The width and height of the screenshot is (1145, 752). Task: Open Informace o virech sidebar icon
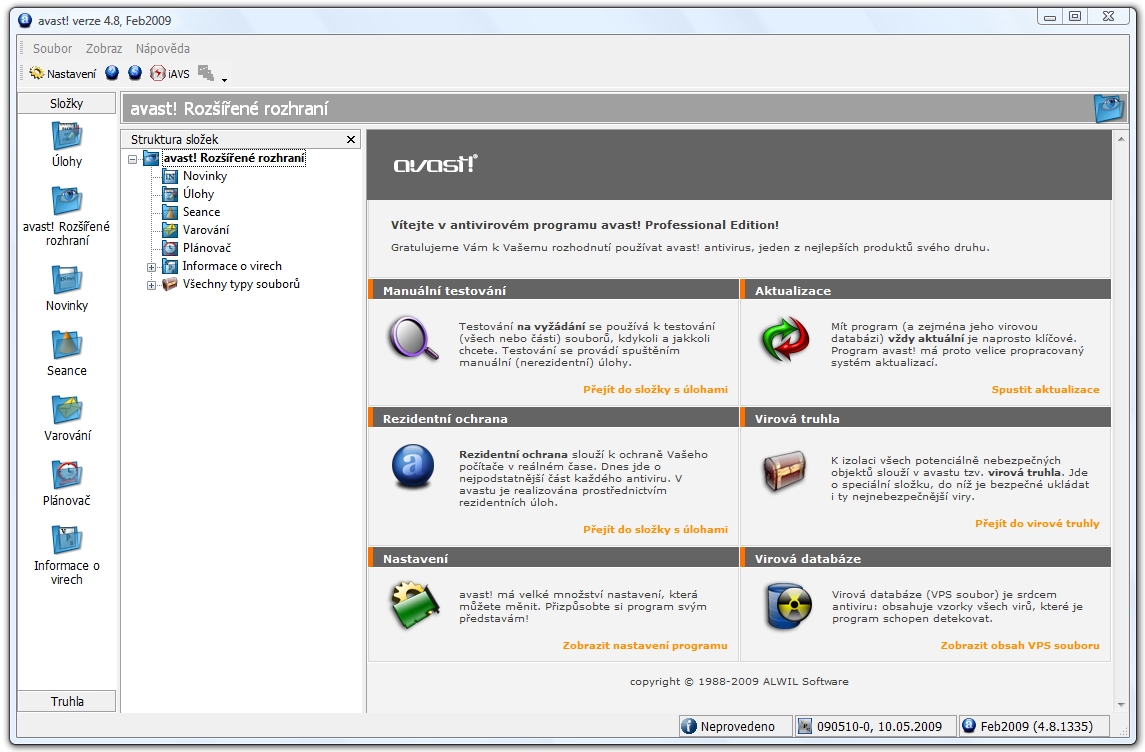point(66,555)
